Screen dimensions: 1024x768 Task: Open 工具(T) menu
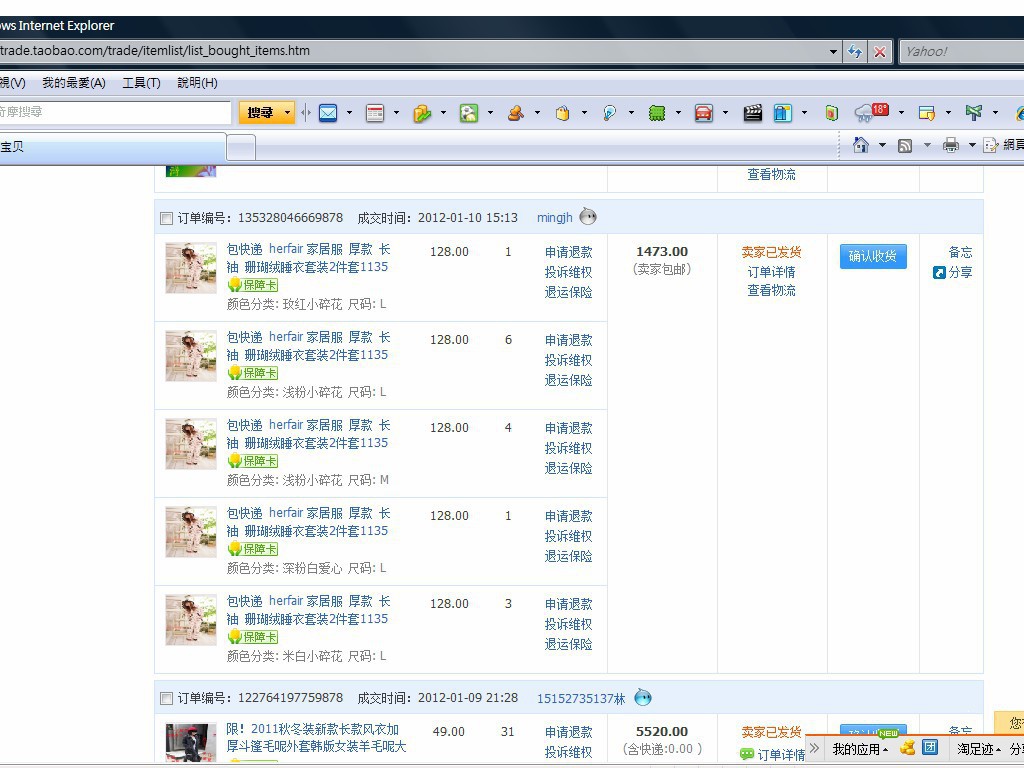click(142, 83)
